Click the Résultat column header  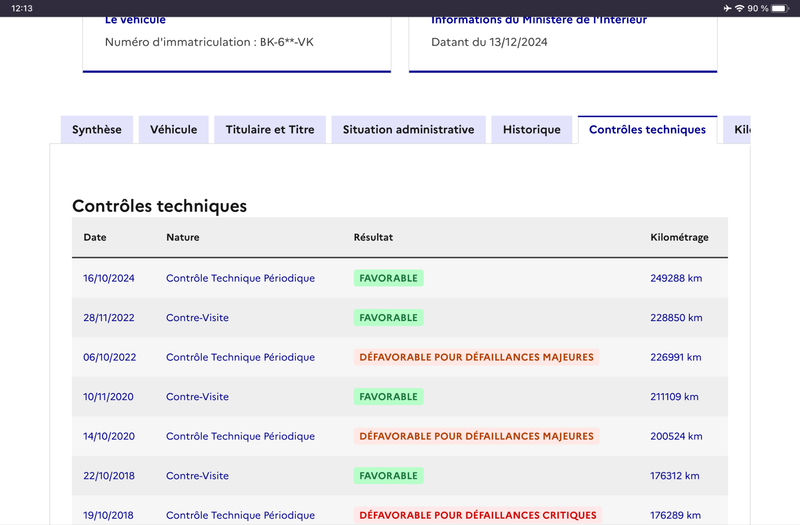(373, 237)
